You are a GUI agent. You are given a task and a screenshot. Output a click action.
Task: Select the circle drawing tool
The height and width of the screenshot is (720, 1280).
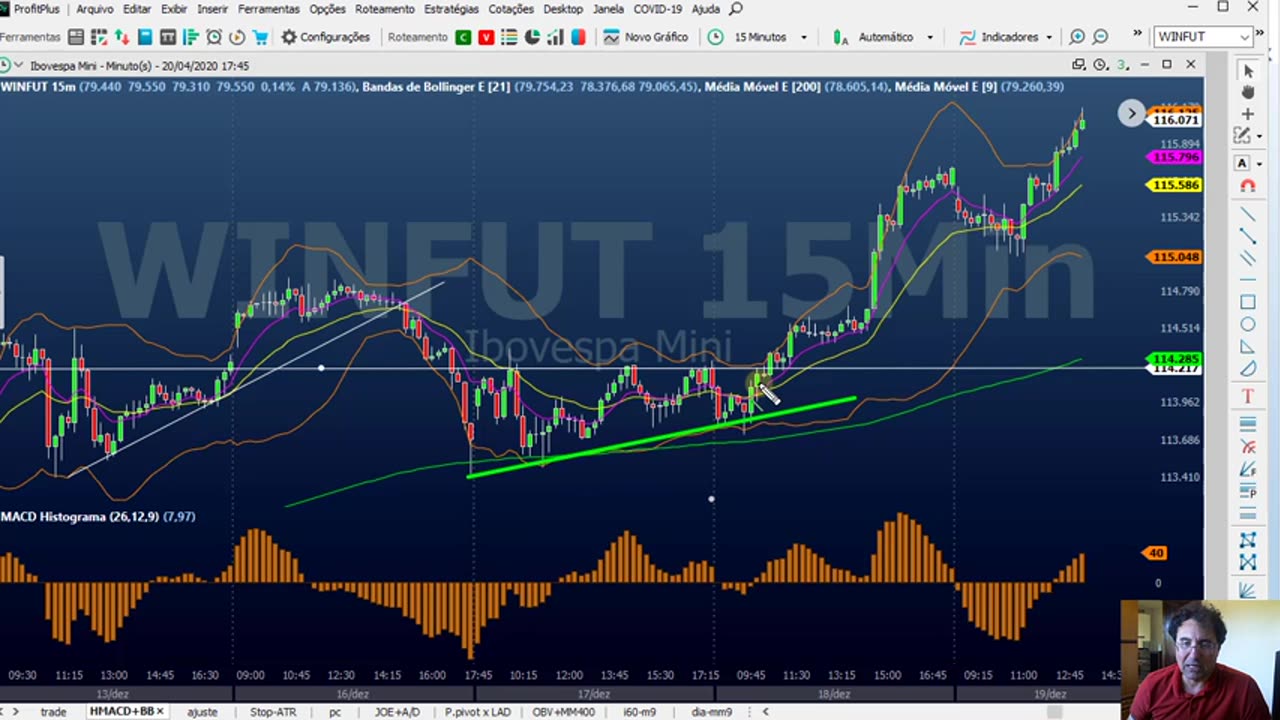coord(1247,325)
